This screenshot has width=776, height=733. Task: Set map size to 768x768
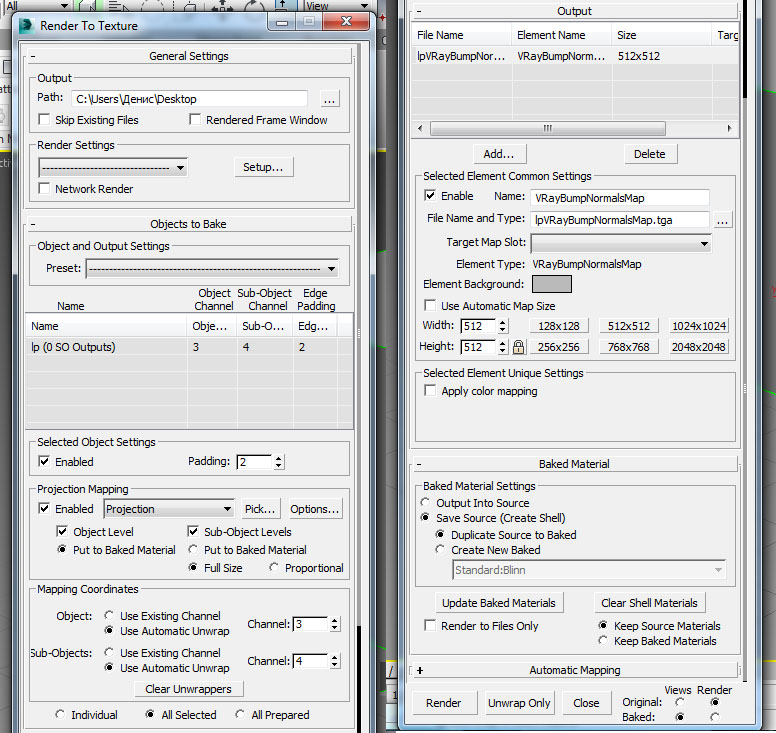pyautogui.click(x=629, y=347)
